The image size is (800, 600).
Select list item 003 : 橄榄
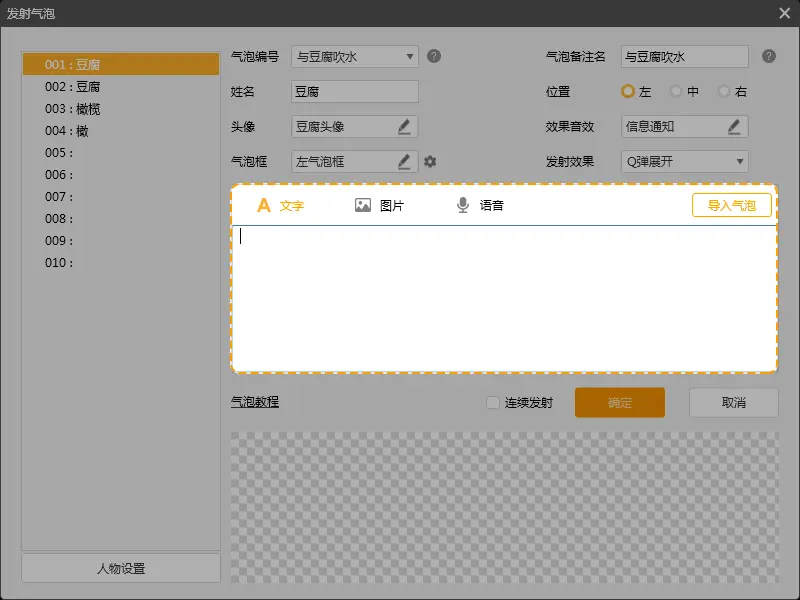[x=73, y=109]
